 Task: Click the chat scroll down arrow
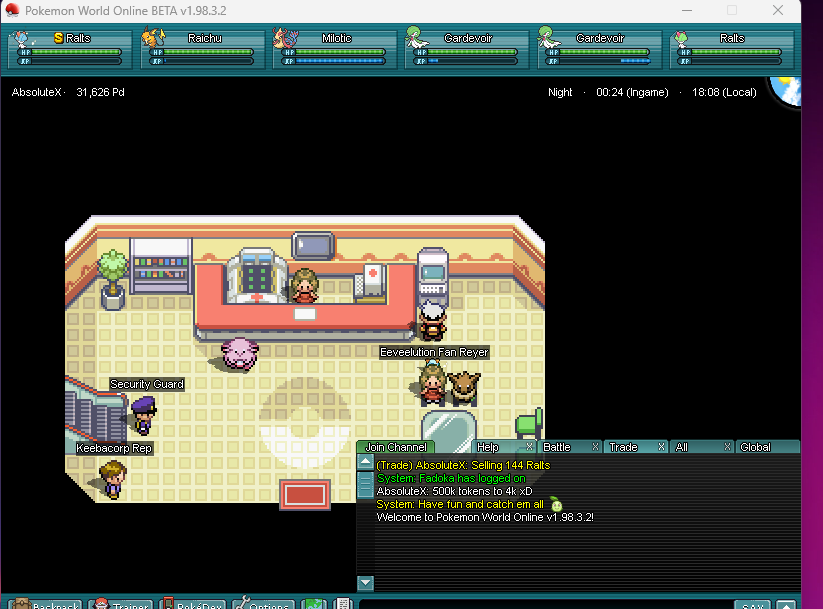pyautogui.click(x=365, y=582)
